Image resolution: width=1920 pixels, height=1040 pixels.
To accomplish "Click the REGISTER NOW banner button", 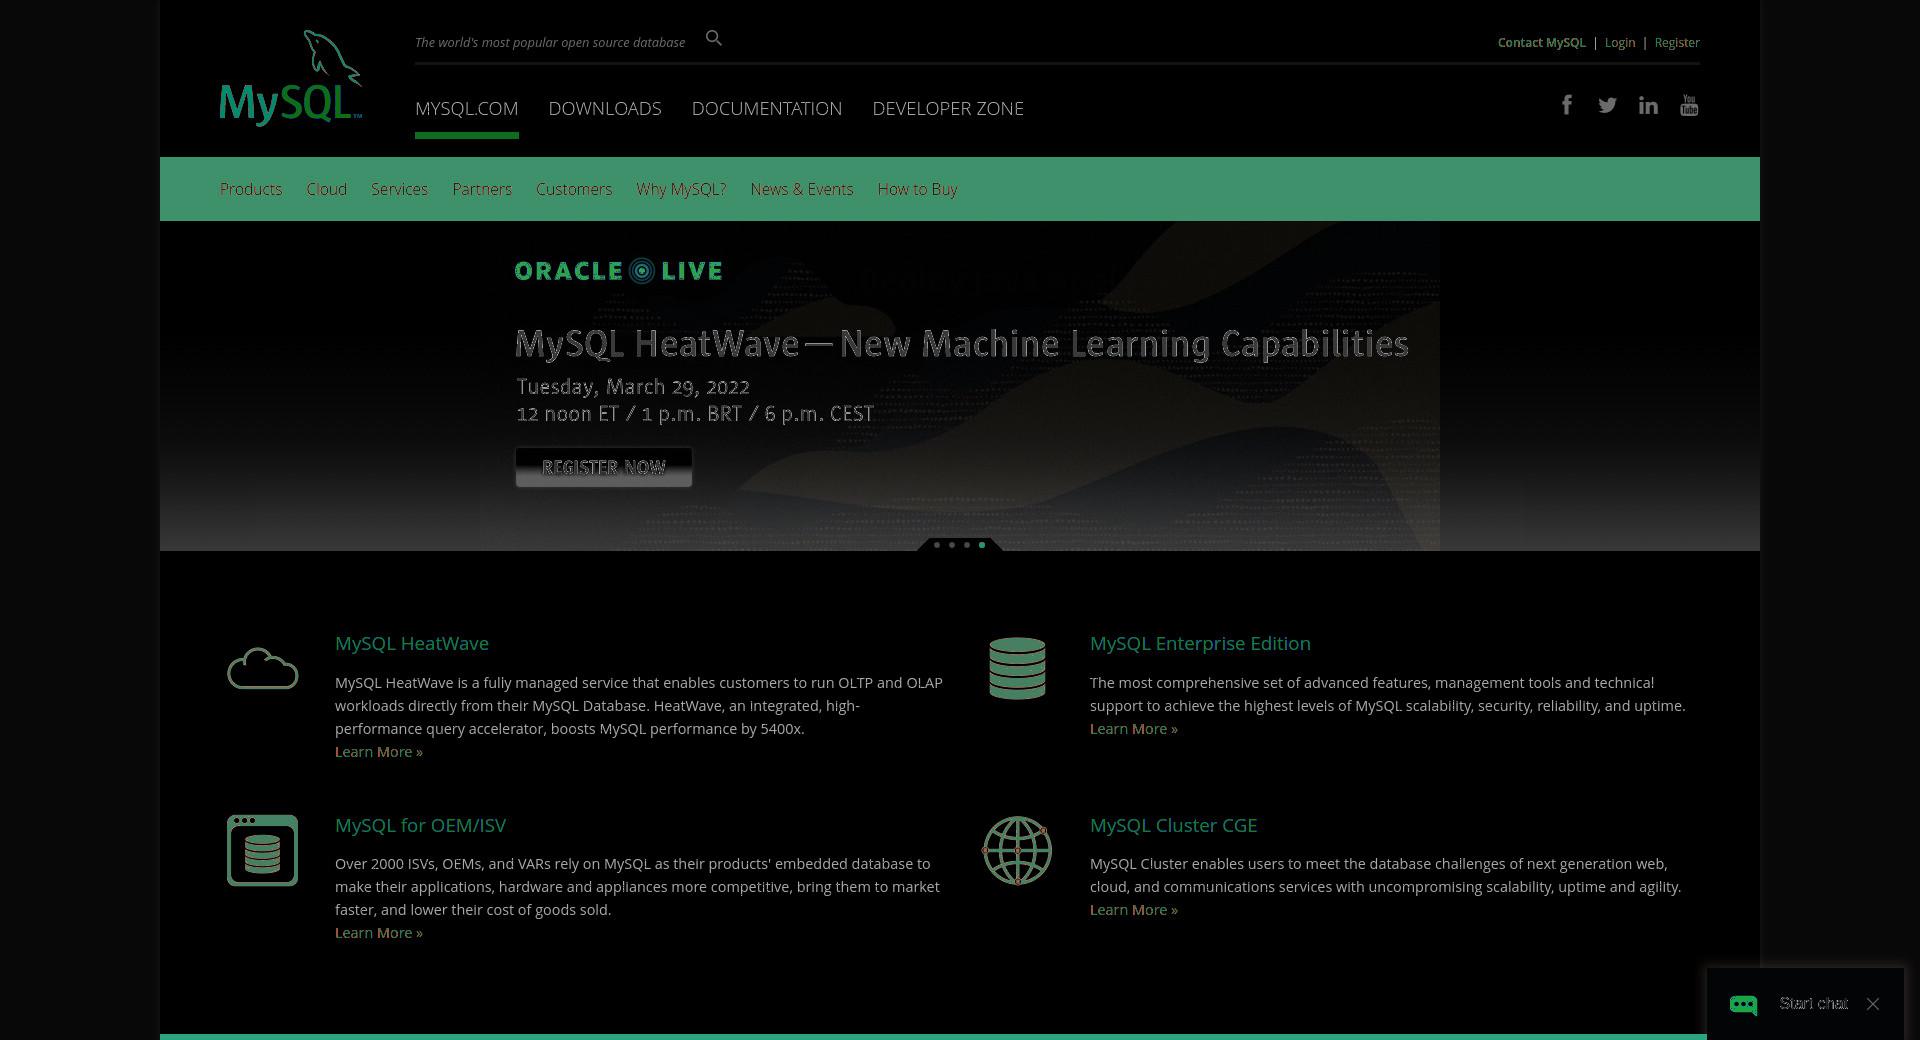I will [604, 467].
